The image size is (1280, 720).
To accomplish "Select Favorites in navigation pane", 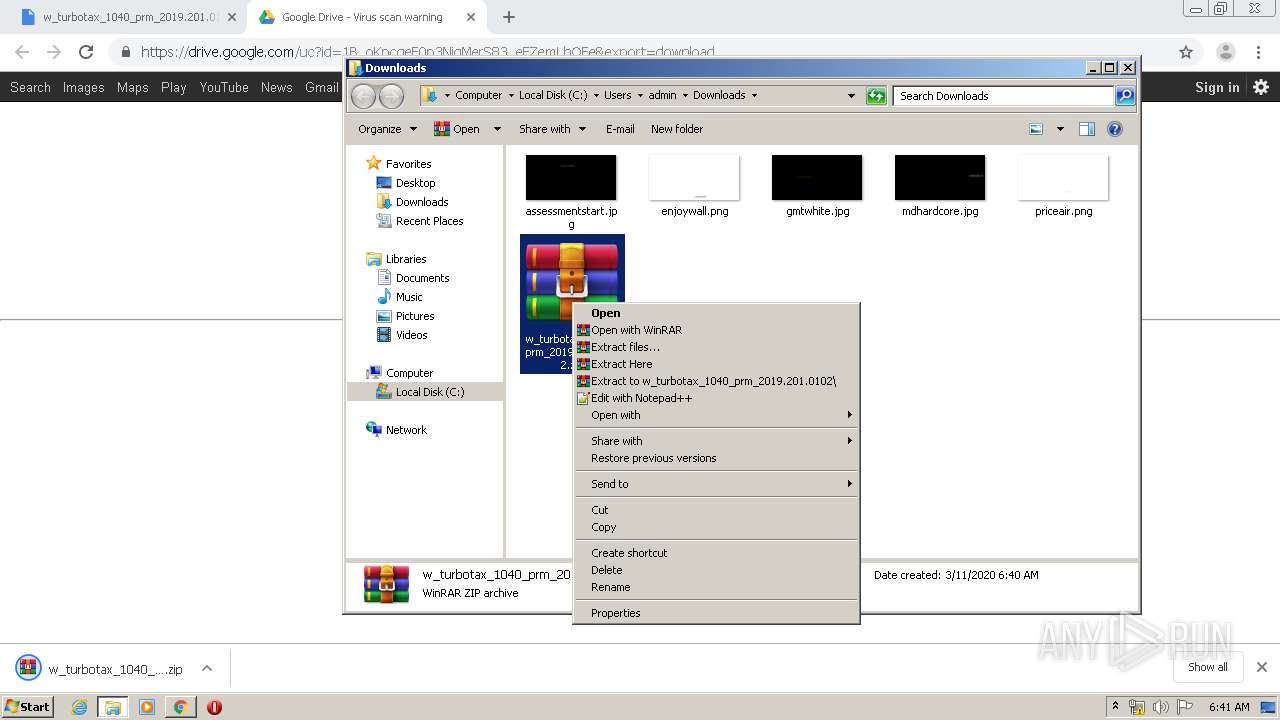I will point(398,164).
